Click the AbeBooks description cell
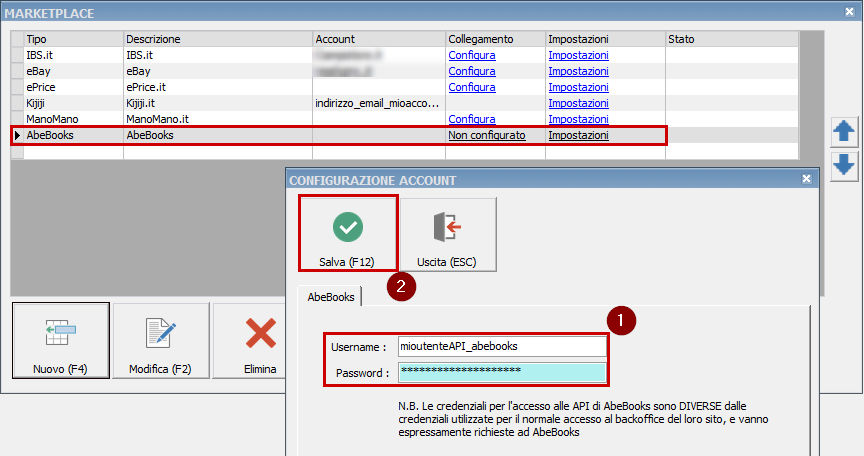Screen dimensions: 864x456 [x=218, y=135]
